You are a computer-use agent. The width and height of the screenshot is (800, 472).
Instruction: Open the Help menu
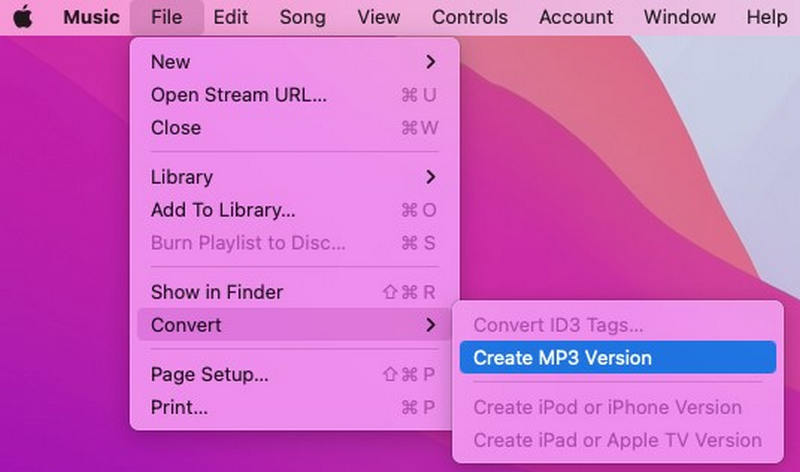tap(766, 17)
